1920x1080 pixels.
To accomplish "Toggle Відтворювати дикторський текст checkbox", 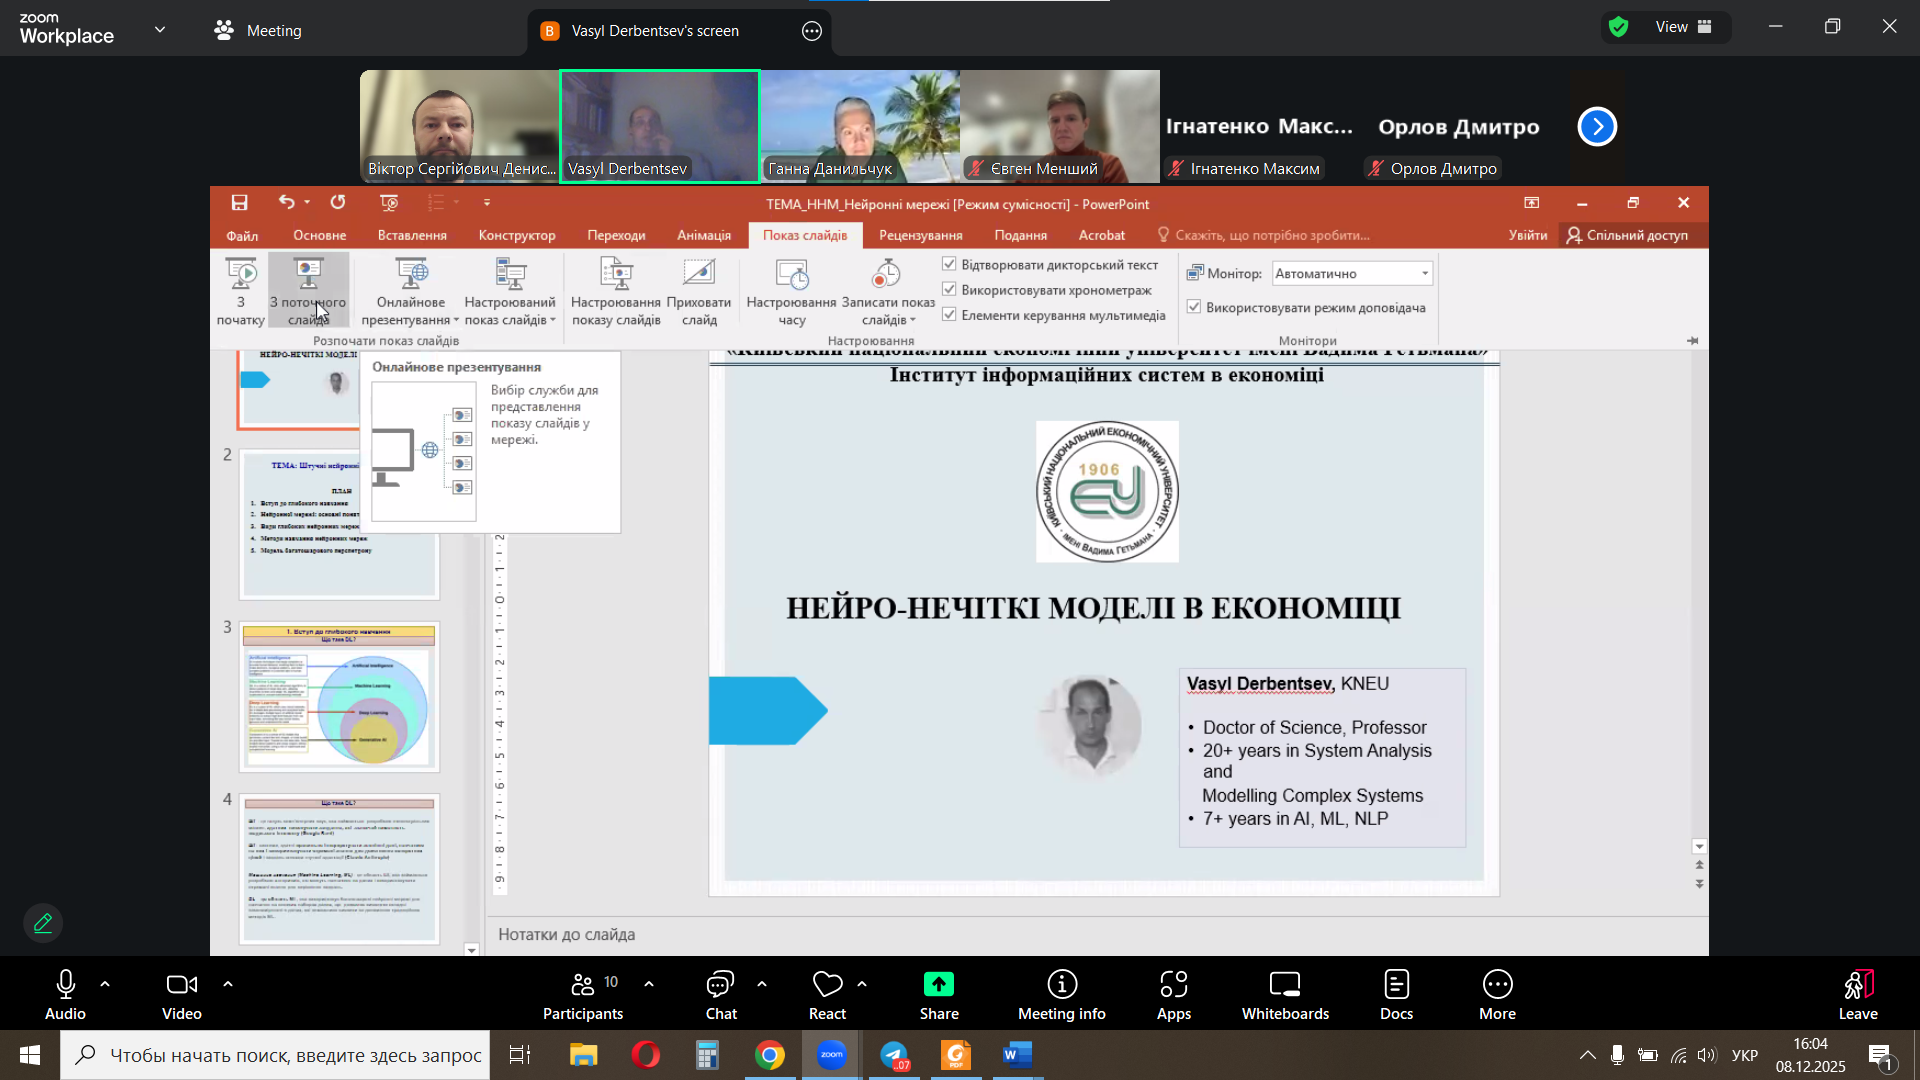I will 949,265.
